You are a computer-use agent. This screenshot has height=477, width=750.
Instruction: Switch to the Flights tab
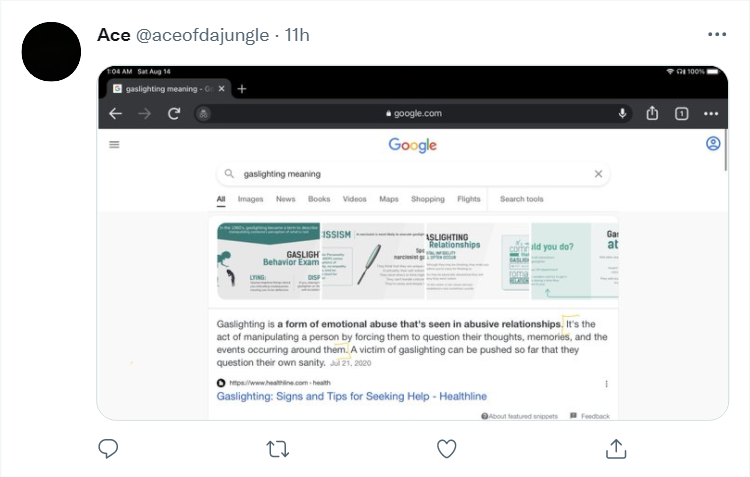[469, 199]
